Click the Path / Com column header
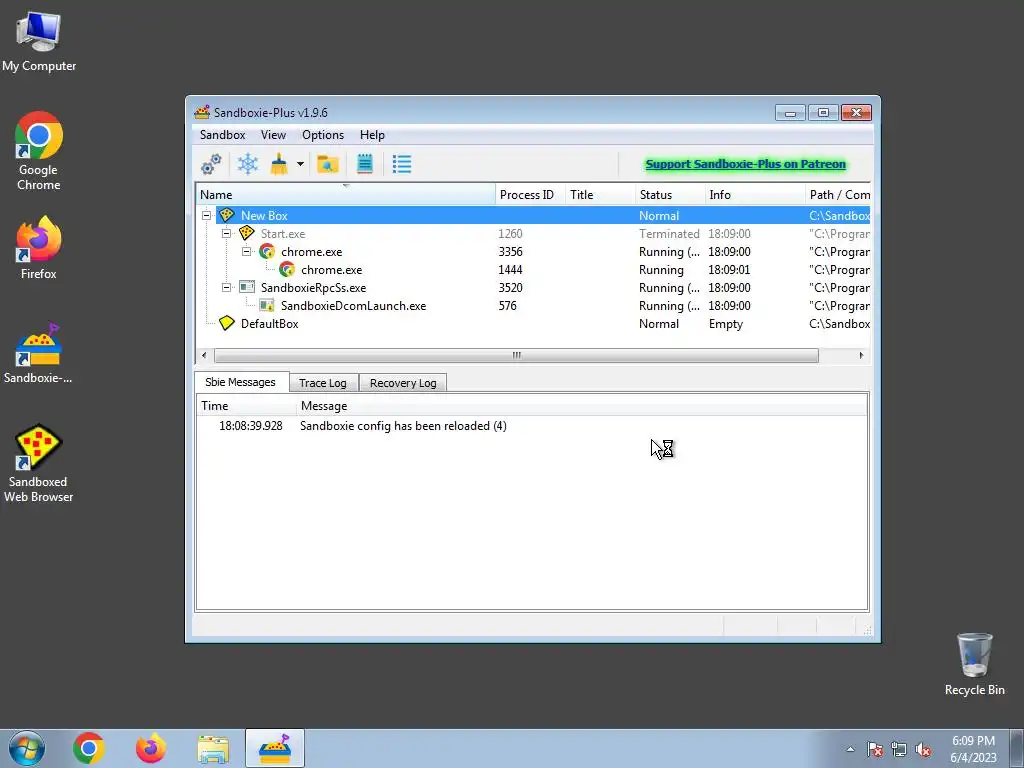Viewport: 1024px width, 768px height. (x=838, y=195)
